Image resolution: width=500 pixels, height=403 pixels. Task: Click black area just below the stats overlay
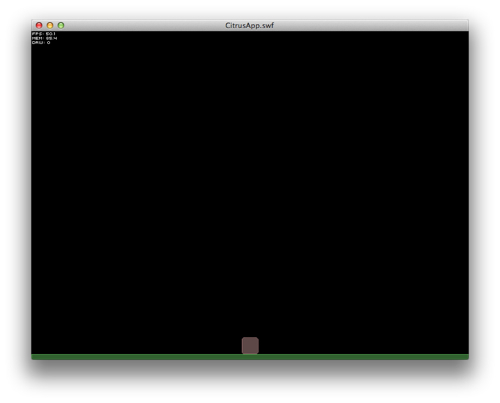point(44,52)
